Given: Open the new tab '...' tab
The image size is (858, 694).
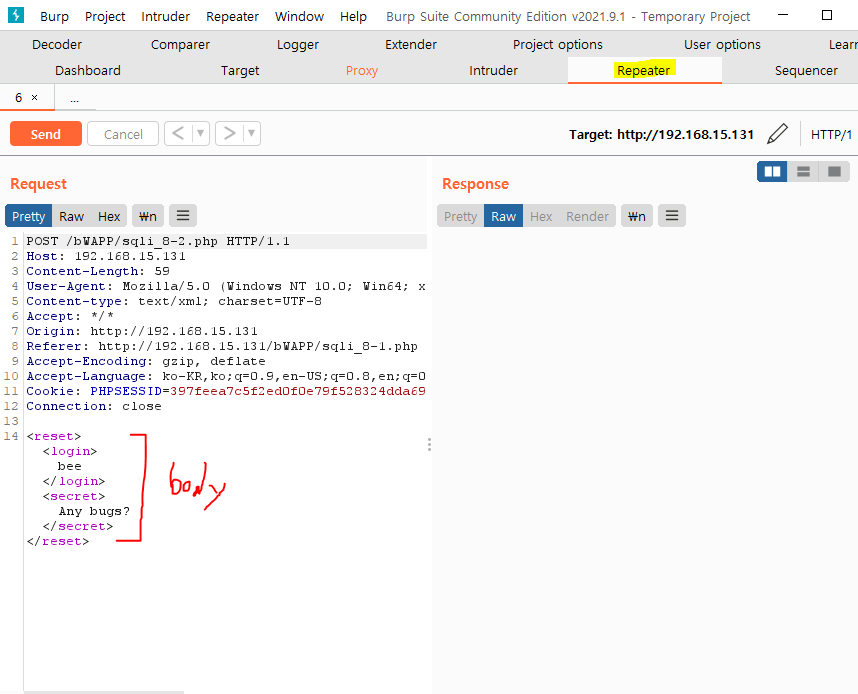Looking at the screenshot, I should [x=74, y=99].
